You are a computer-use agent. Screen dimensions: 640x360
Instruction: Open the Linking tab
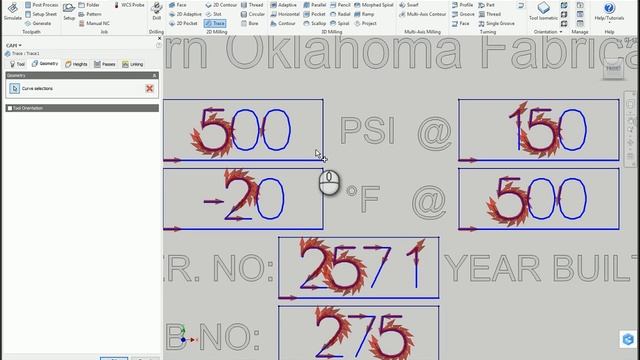click(x=132, y=64)
